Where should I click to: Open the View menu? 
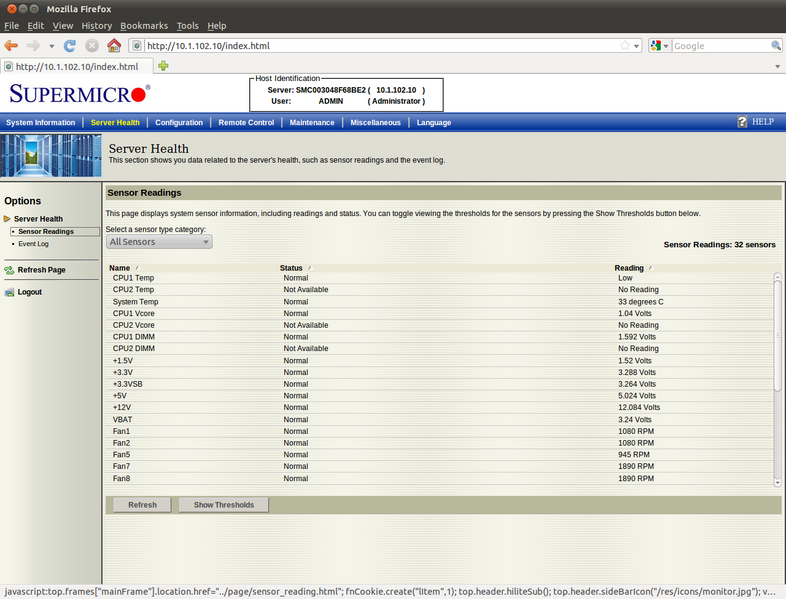[x=63, y=26]
